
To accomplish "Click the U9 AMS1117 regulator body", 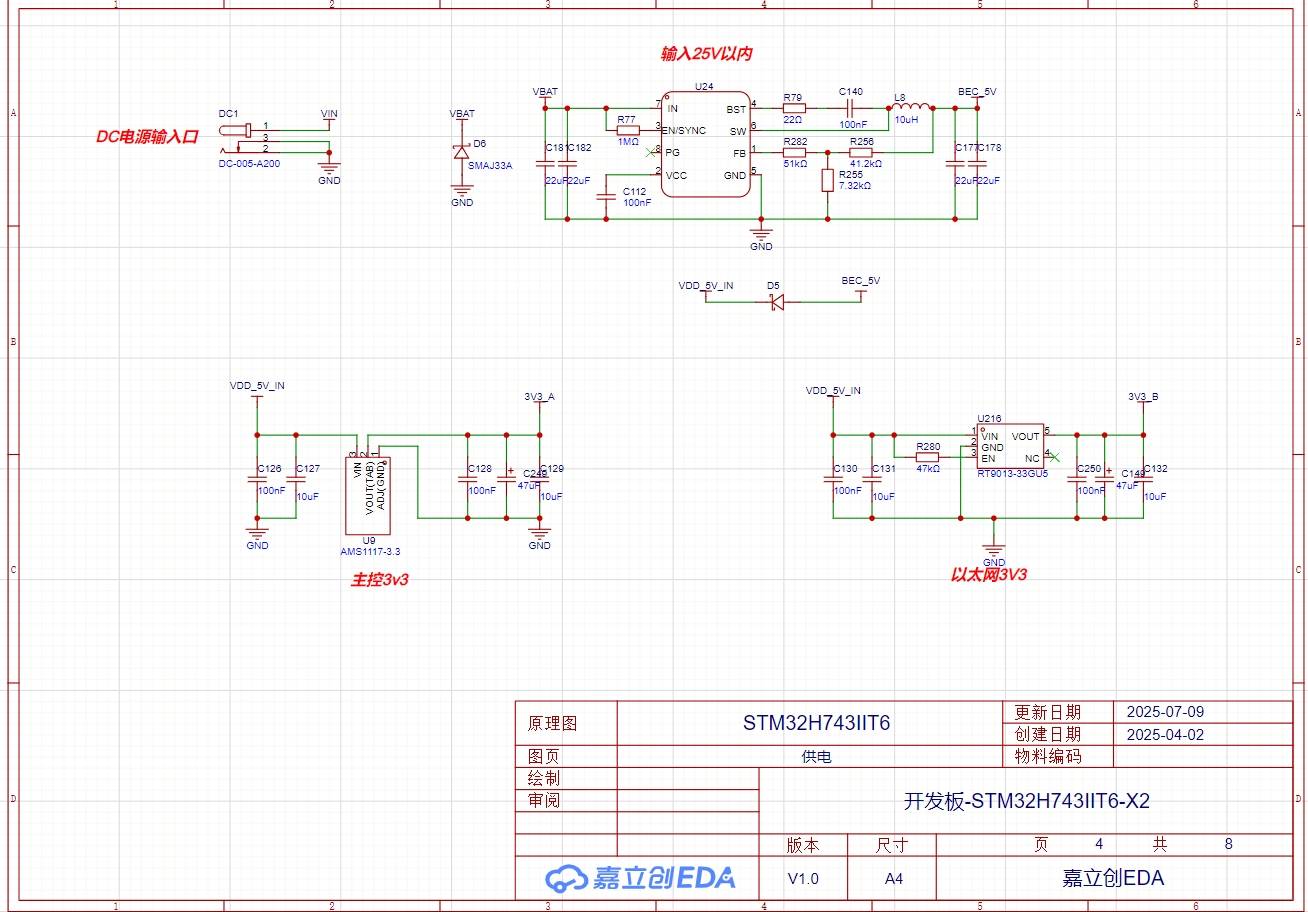I will pyautogui.click(x=368, y=495).
